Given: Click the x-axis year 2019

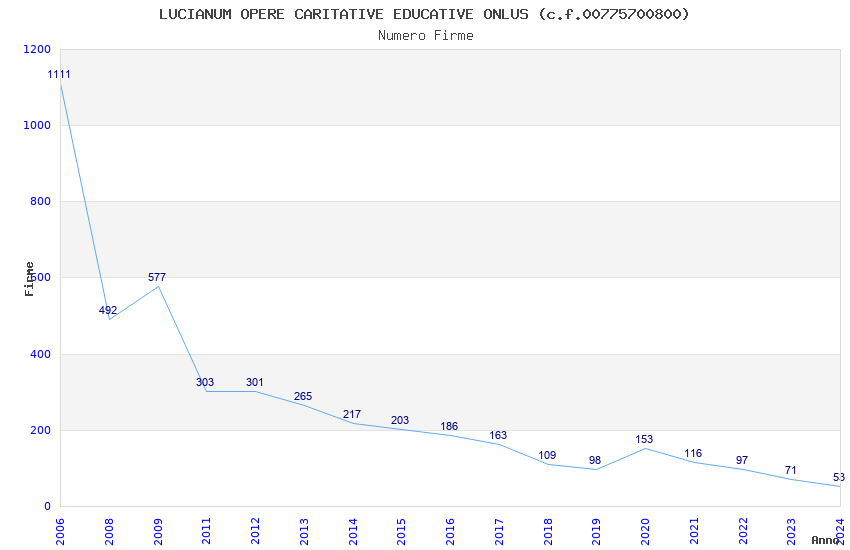Looking at the screenshot, I should [596, 531].
